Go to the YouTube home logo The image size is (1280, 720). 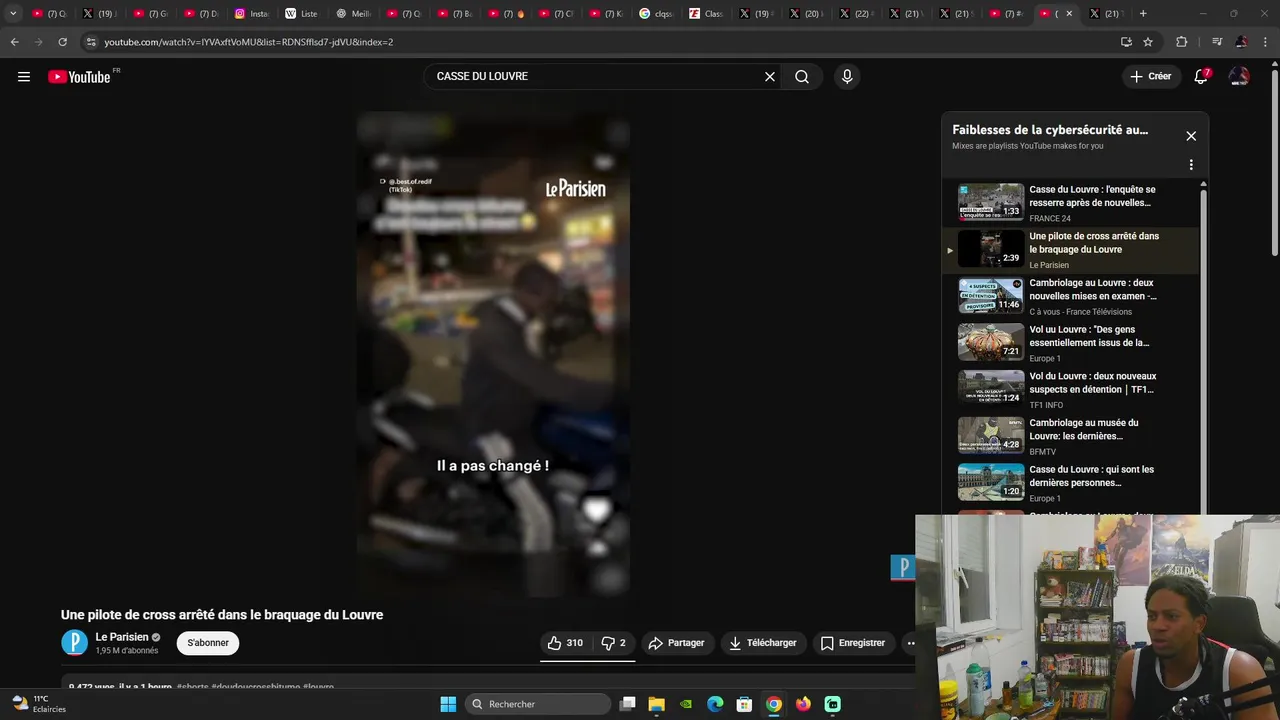81,77
